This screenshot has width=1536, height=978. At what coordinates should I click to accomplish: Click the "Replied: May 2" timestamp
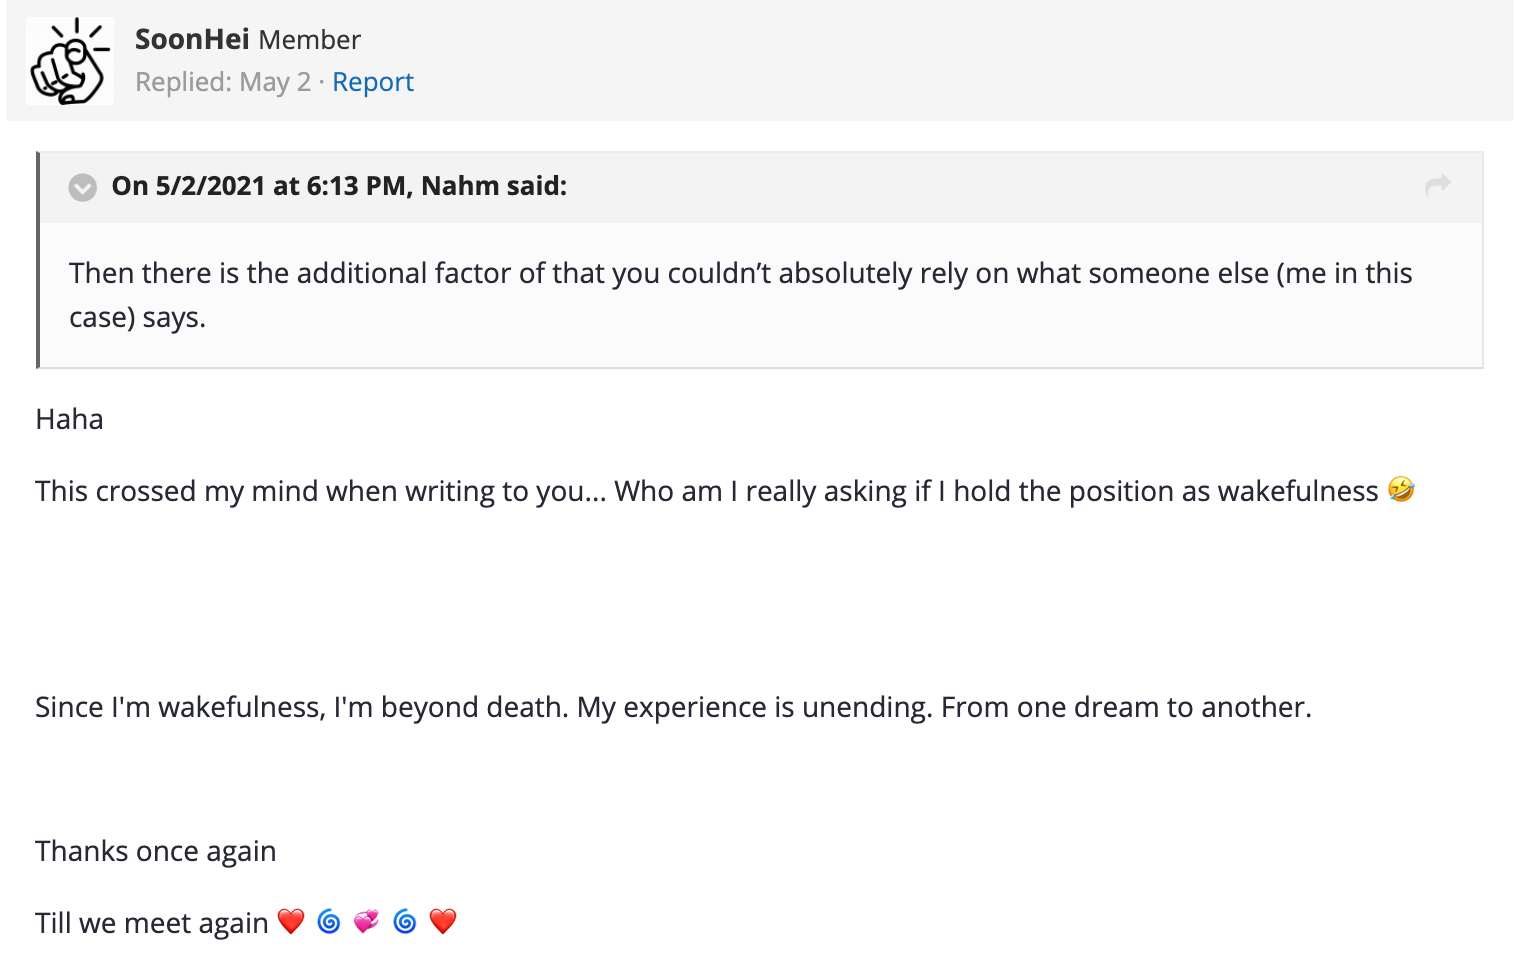[223, 82]
